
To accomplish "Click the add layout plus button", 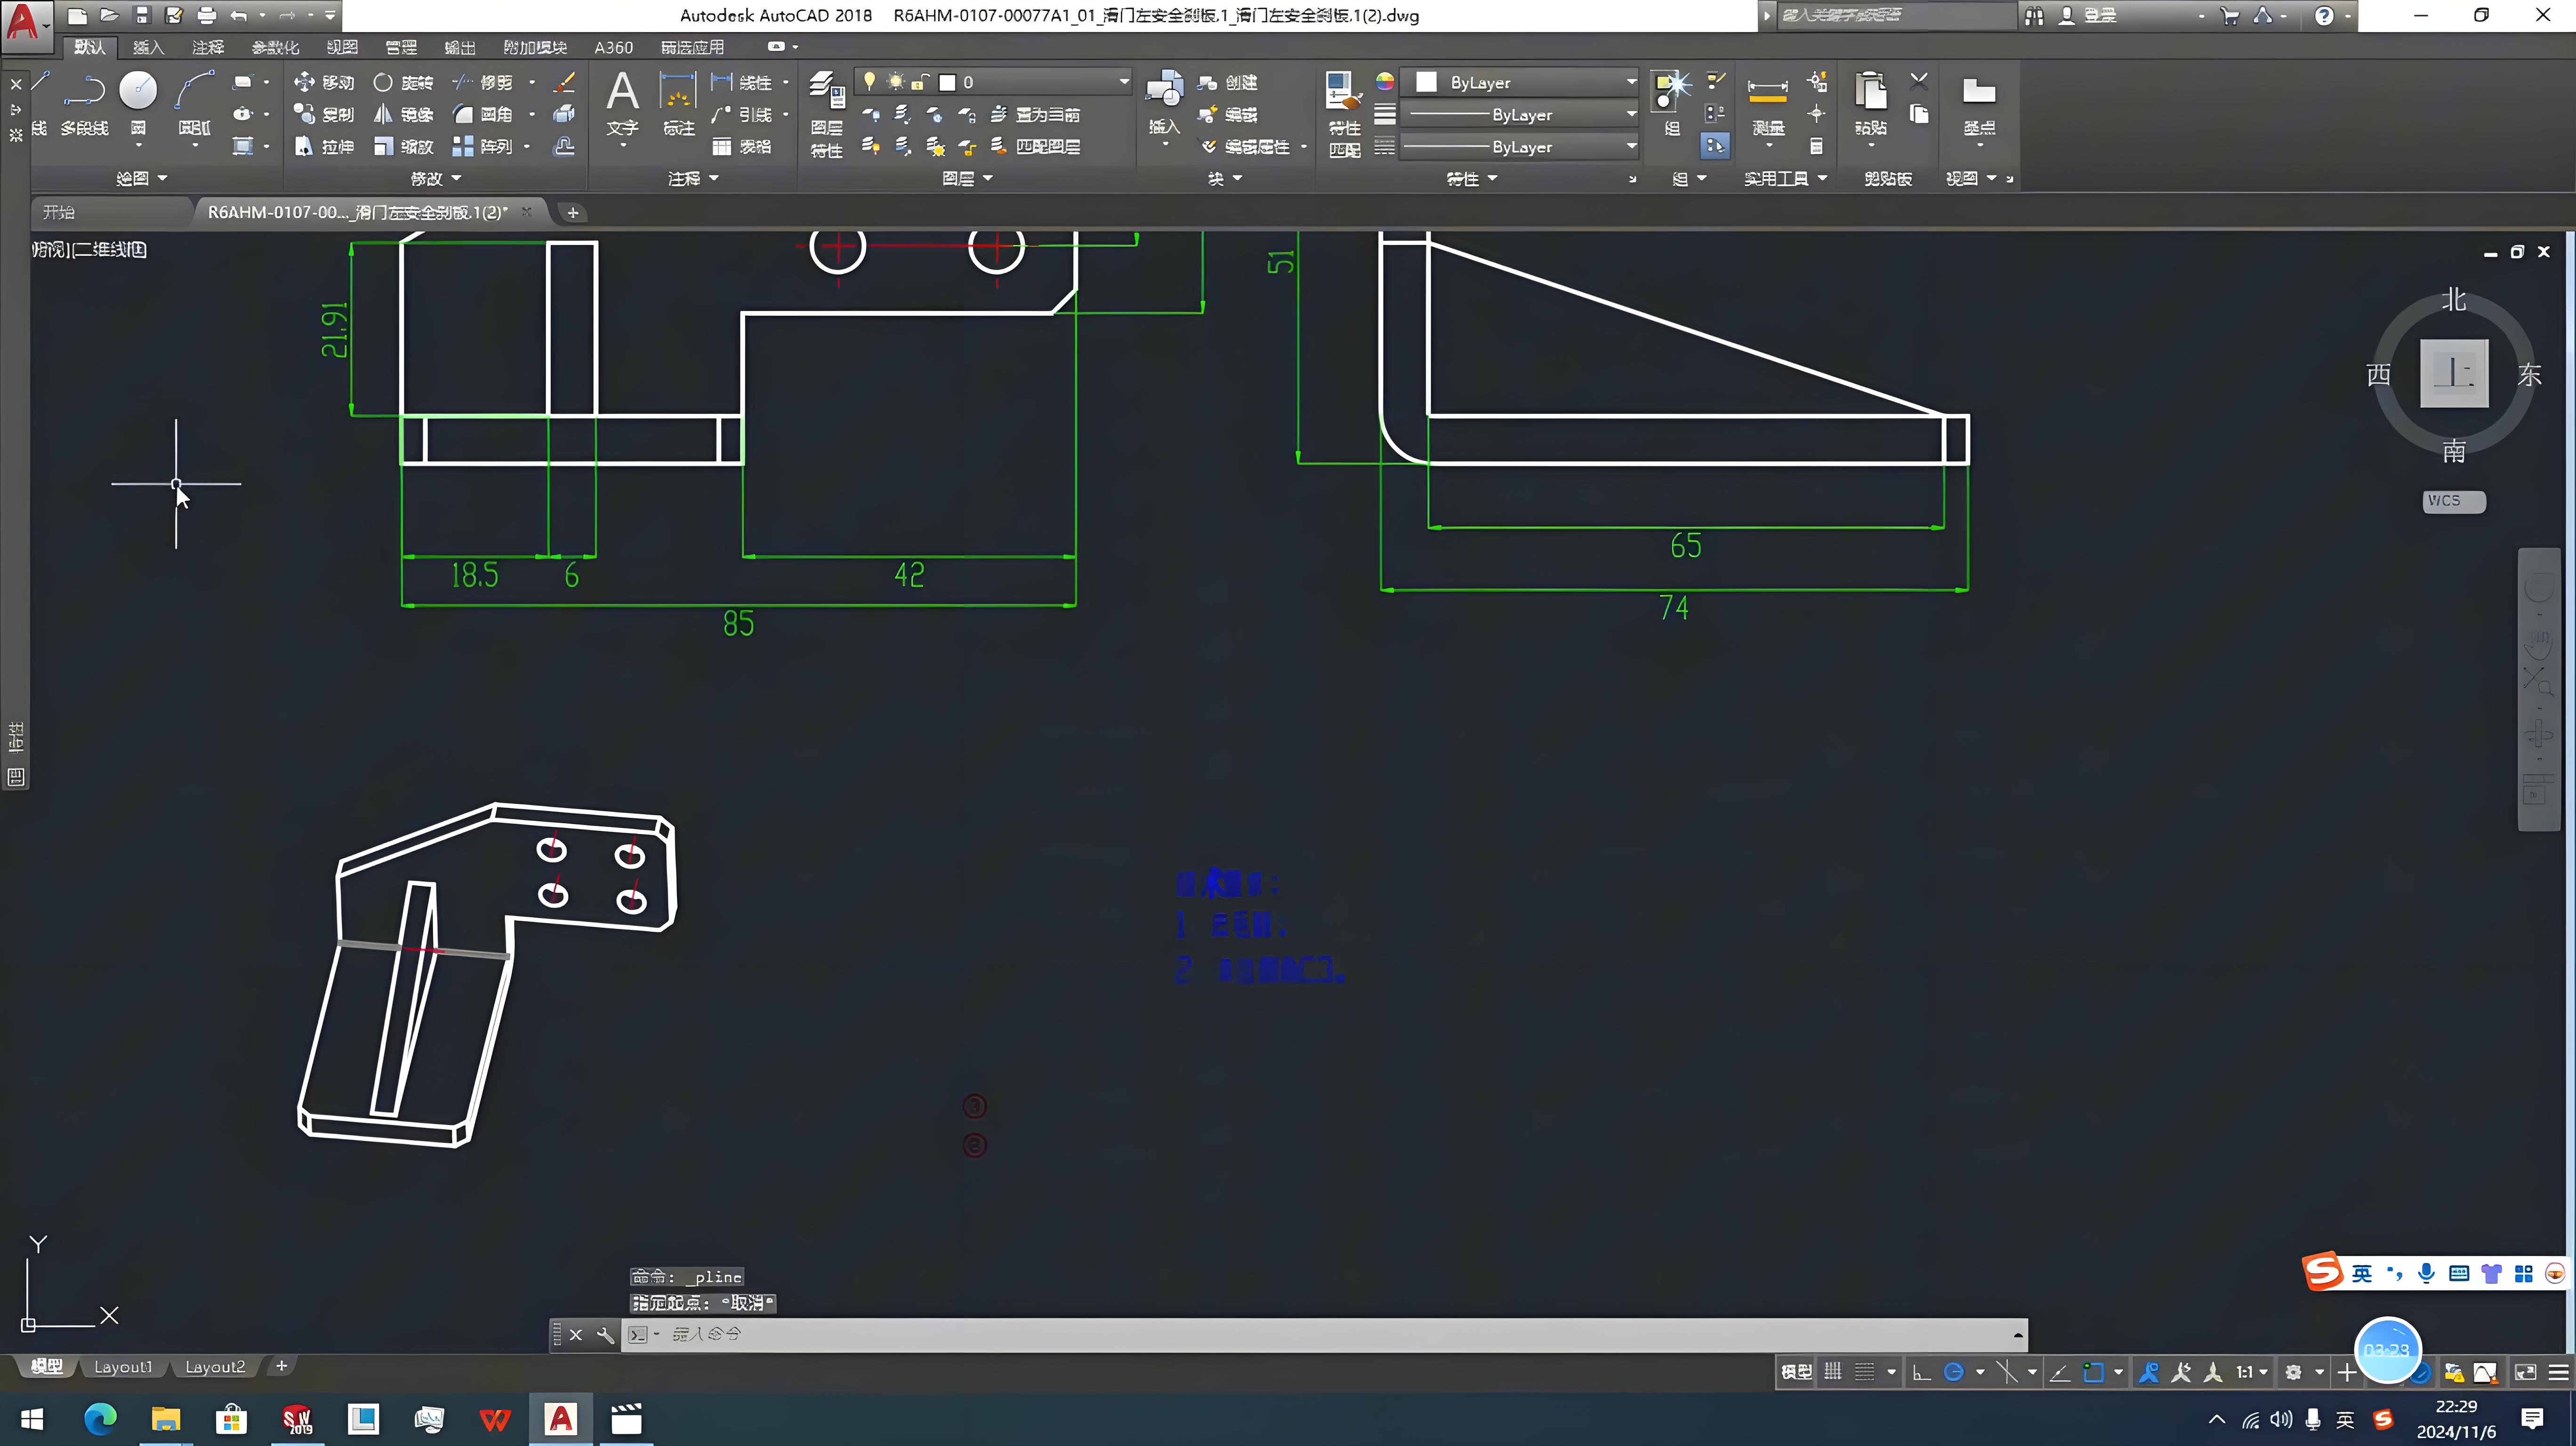I will (281, 1366).
